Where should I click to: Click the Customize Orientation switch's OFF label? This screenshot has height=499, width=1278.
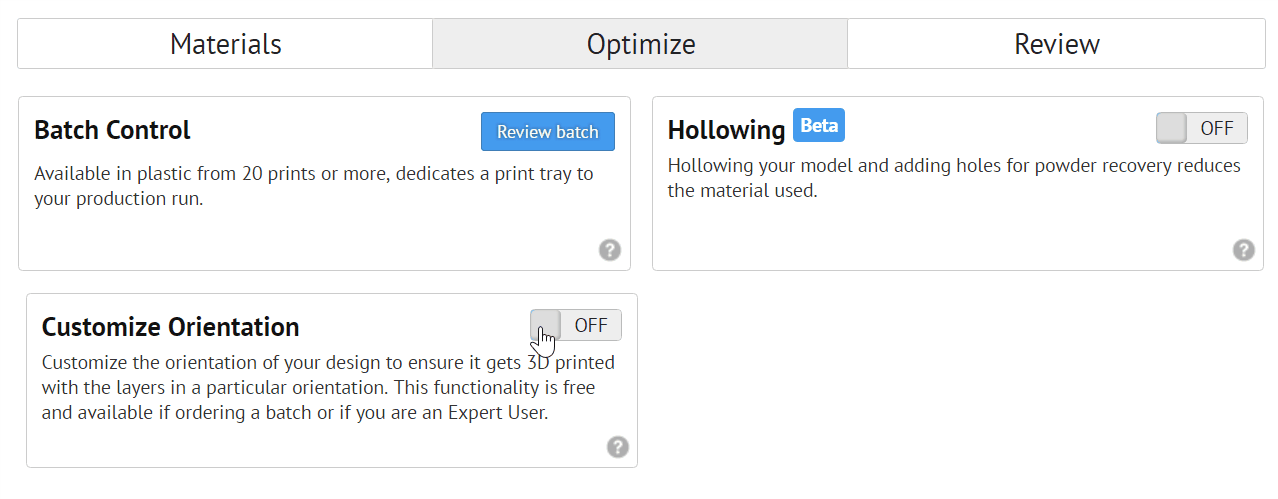pyautogui.click(x=591, y=325)
